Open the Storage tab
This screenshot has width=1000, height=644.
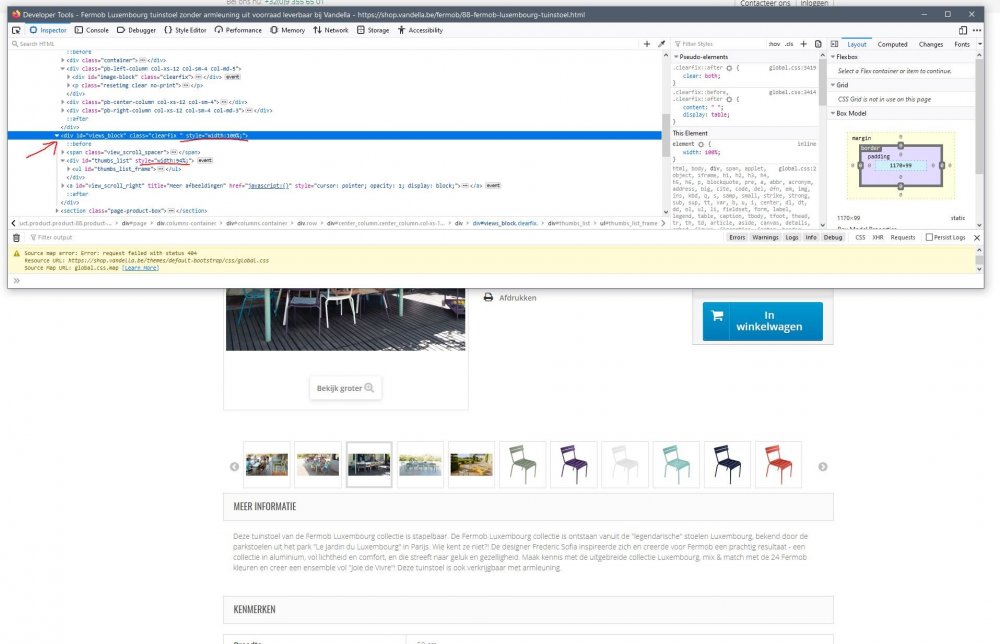(373, 30)
